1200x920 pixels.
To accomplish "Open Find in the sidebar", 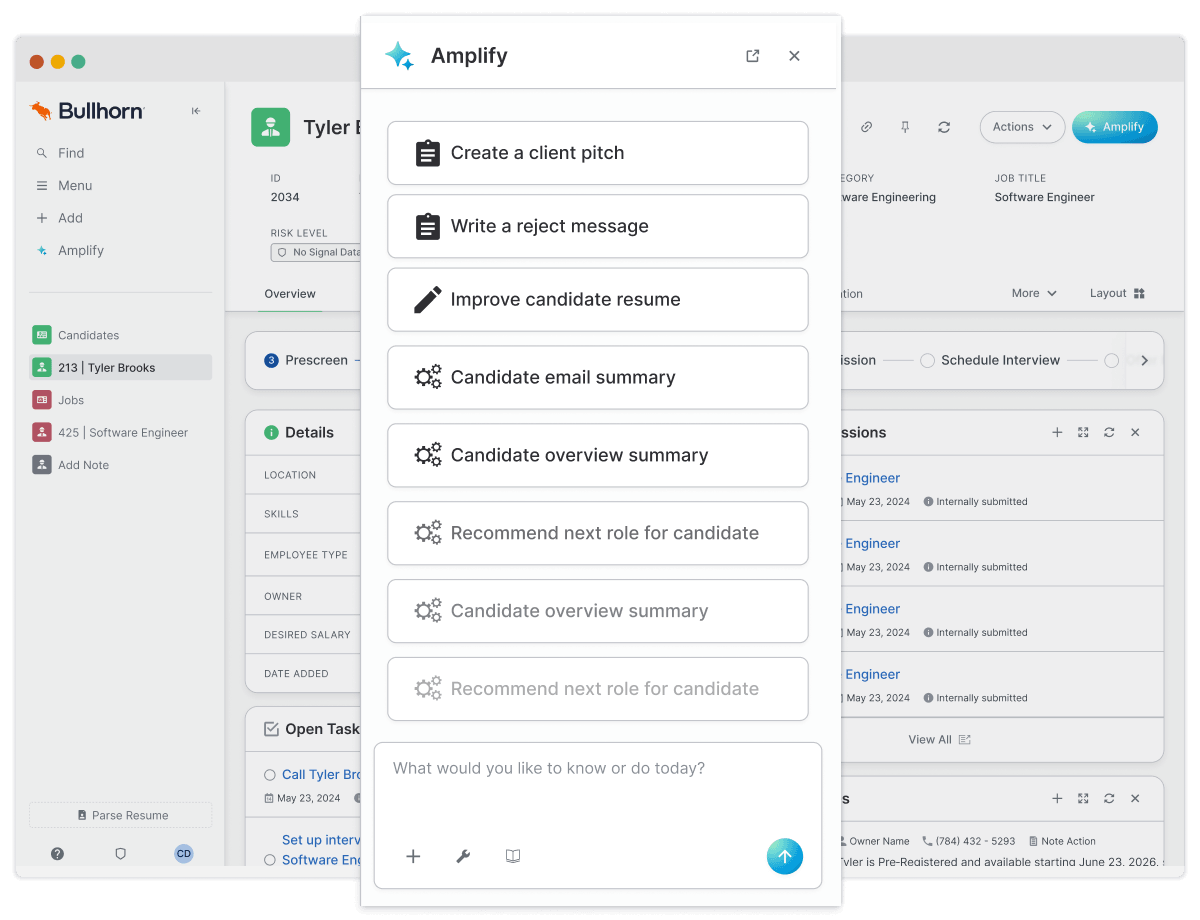I will tap(71, 153).
